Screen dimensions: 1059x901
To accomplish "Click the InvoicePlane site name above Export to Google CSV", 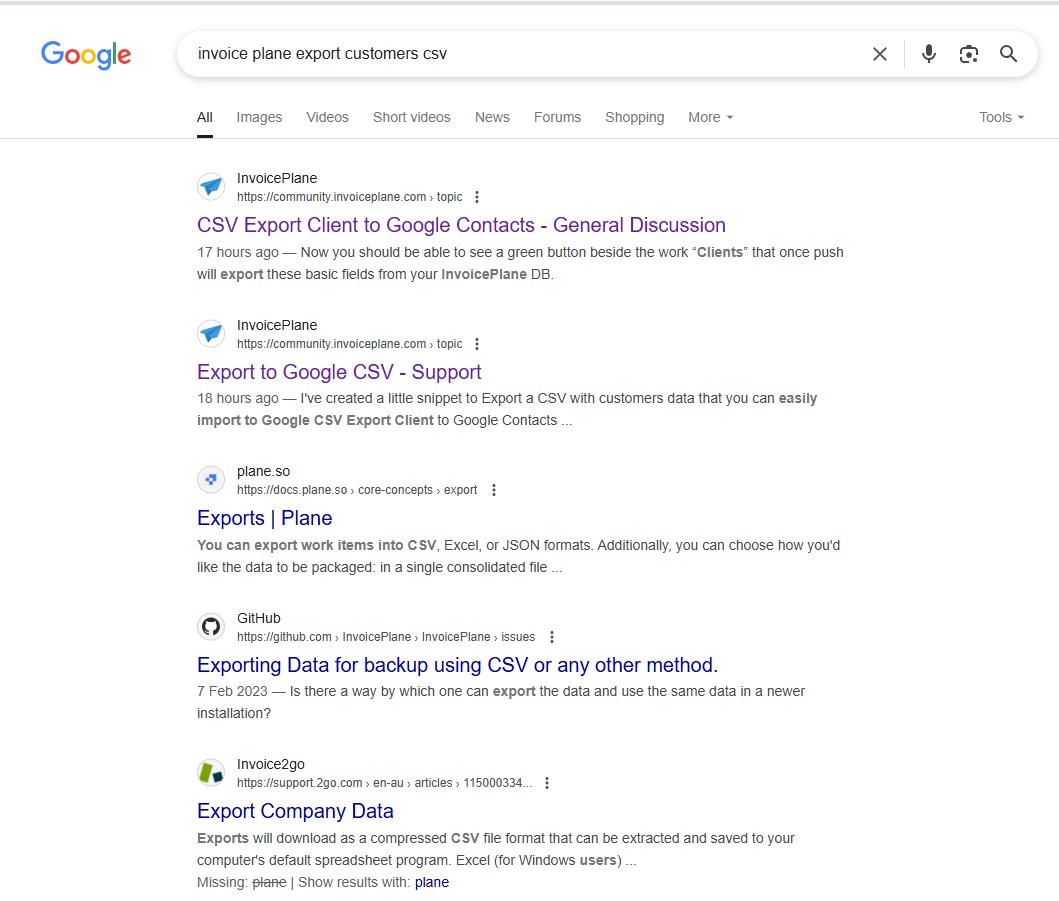I will click(277, 326).
